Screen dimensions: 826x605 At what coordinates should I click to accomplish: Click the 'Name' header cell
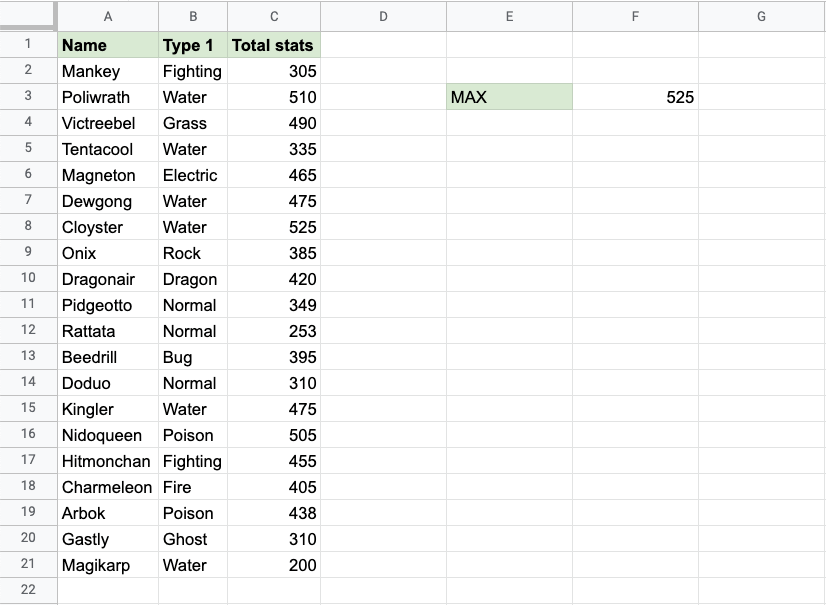coord(108,45)
